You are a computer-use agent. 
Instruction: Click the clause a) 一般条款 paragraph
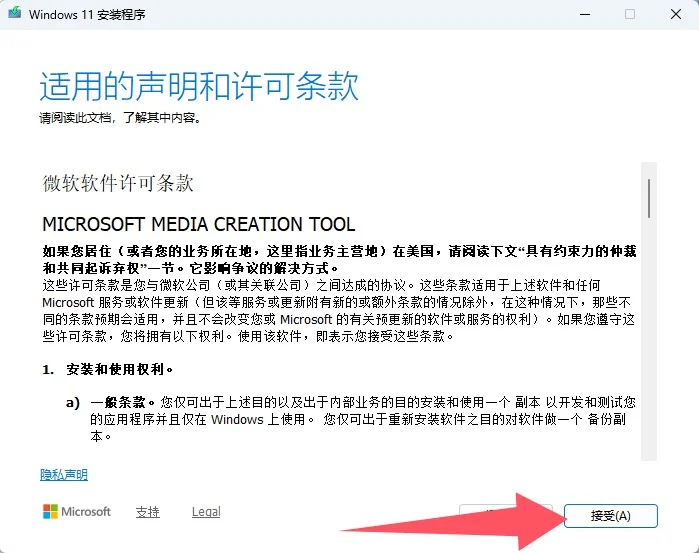[x=351, y=419]
